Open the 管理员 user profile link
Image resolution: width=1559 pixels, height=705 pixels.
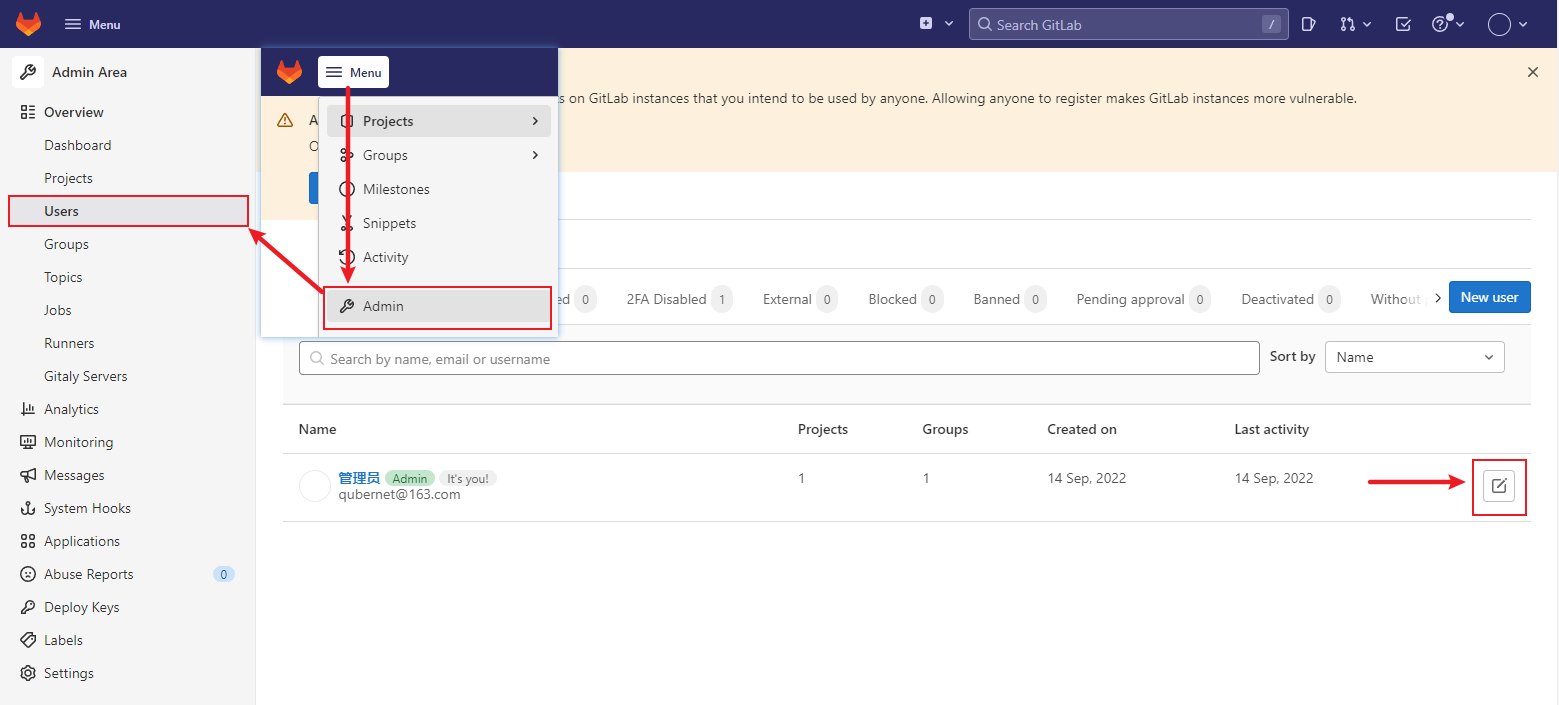coord(358,478)
